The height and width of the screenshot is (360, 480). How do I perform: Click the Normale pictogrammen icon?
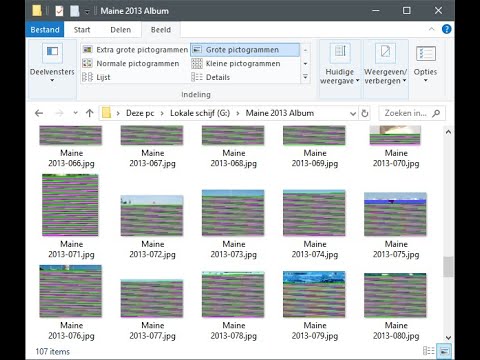(87, 63)
